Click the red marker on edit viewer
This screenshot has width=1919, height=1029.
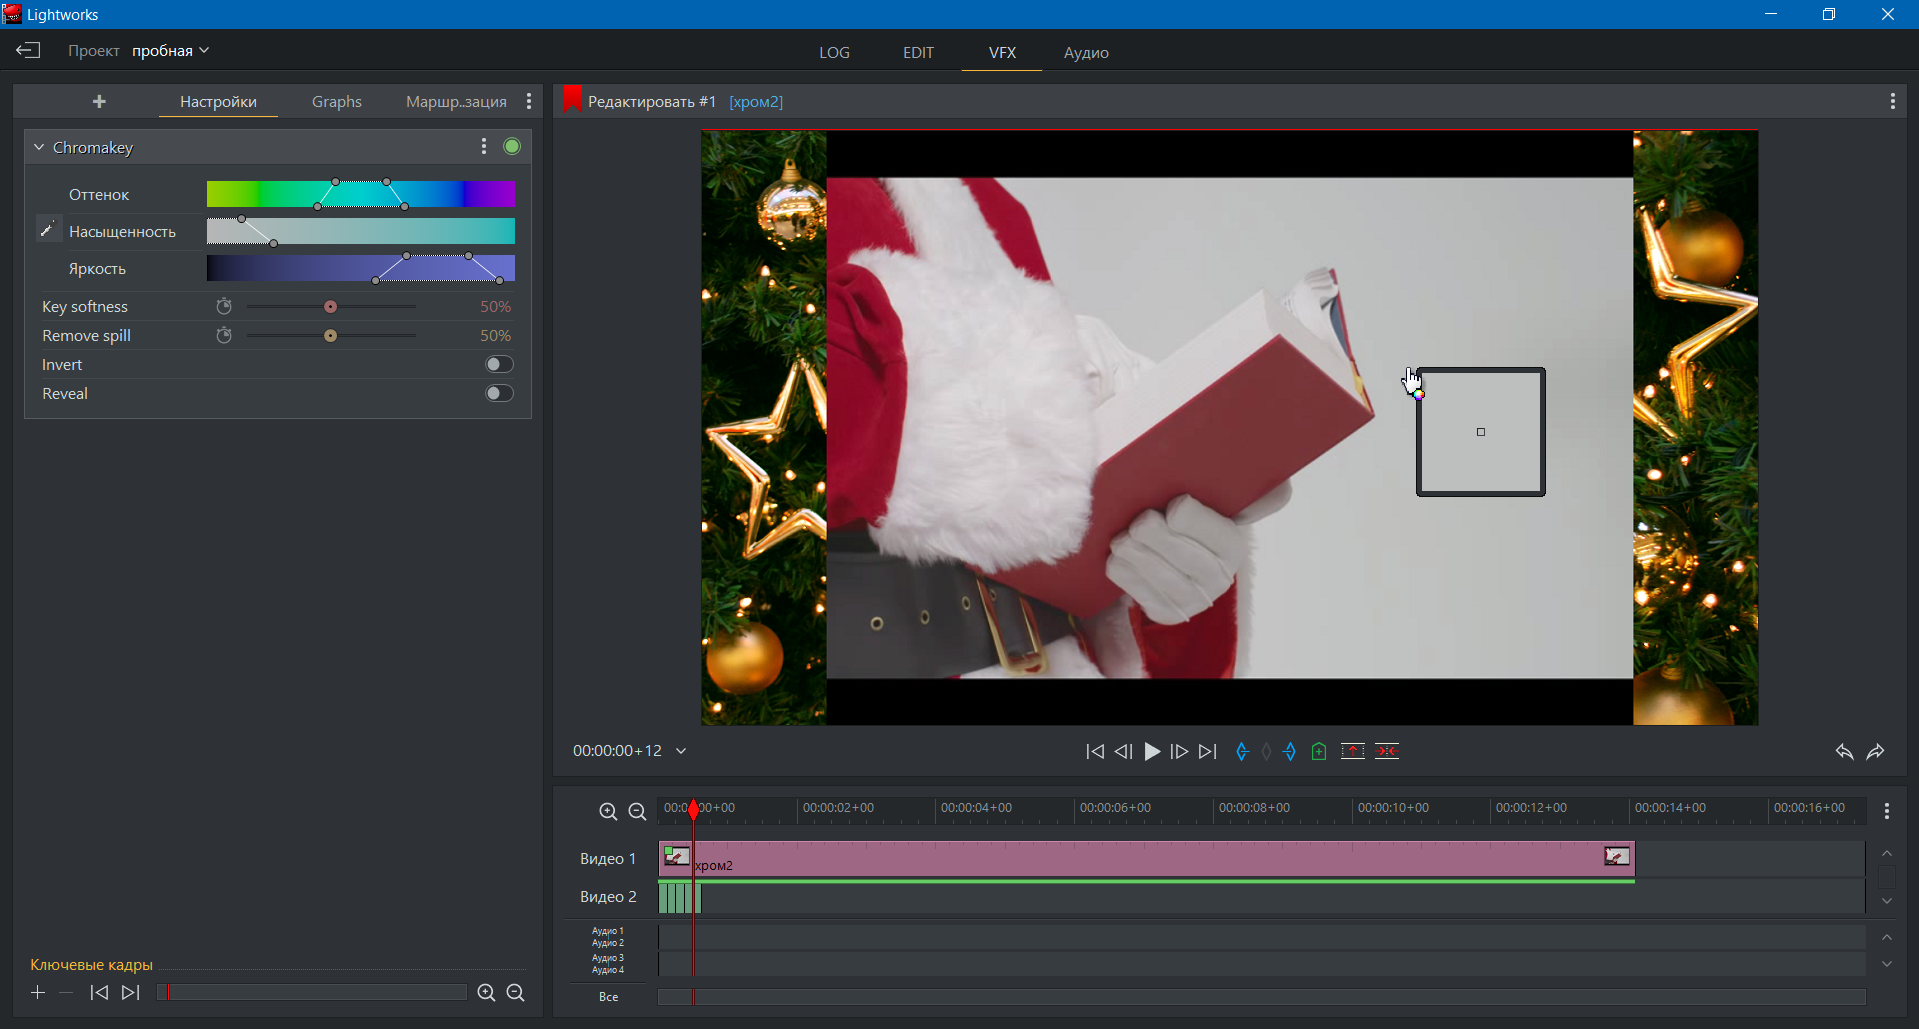pyautogui.click(x=572, y=99)
